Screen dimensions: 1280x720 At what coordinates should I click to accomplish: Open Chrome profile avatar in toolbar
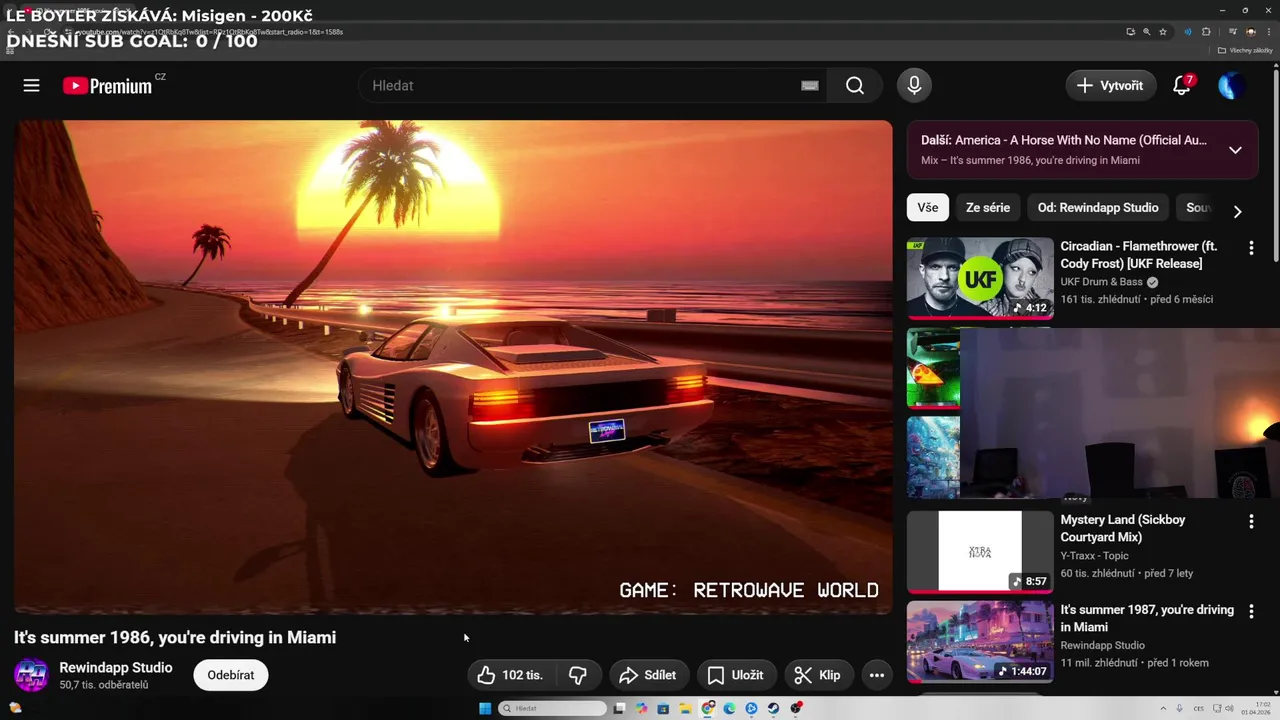pos(1251,32)
